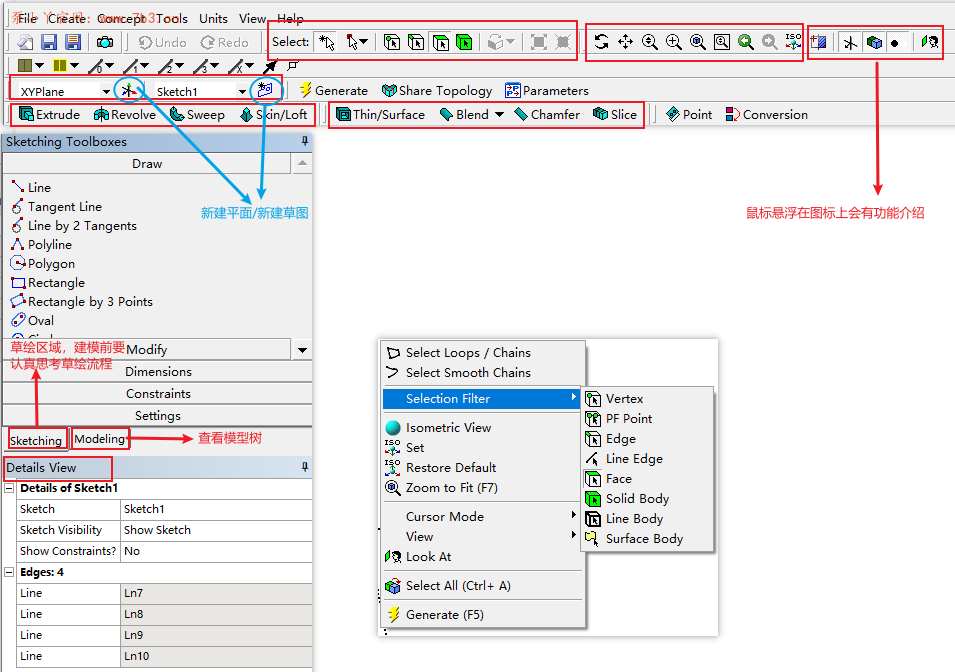Click Slice in the features toolbar

pyautogui.click(x=615, y=115)
